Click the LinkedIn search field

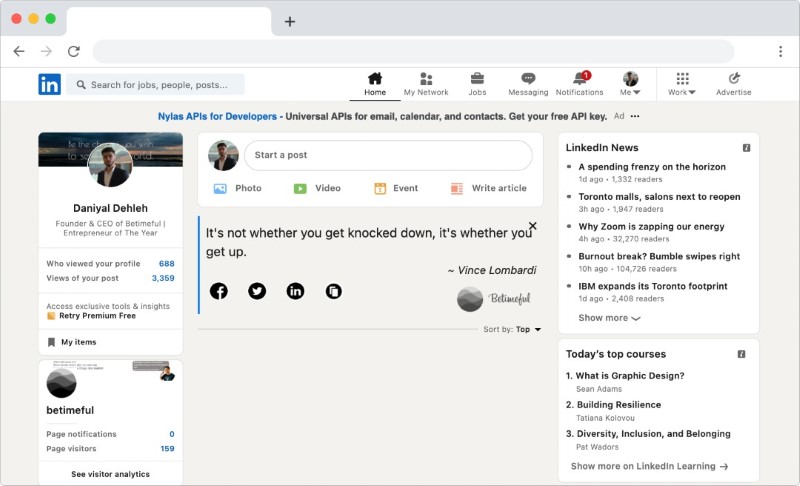tap(156, 85)
